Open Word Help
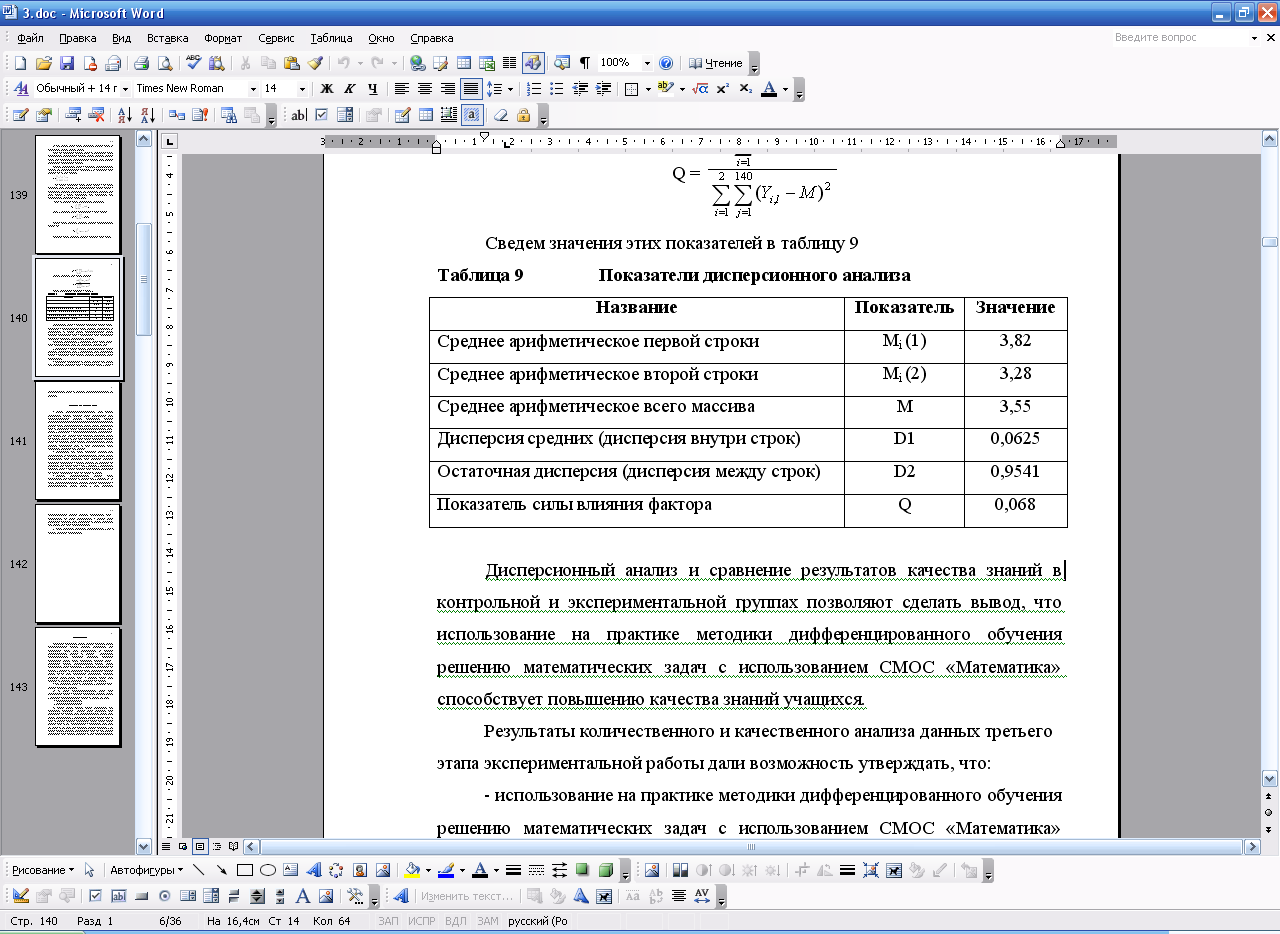1280x934 pixels. 666,62
